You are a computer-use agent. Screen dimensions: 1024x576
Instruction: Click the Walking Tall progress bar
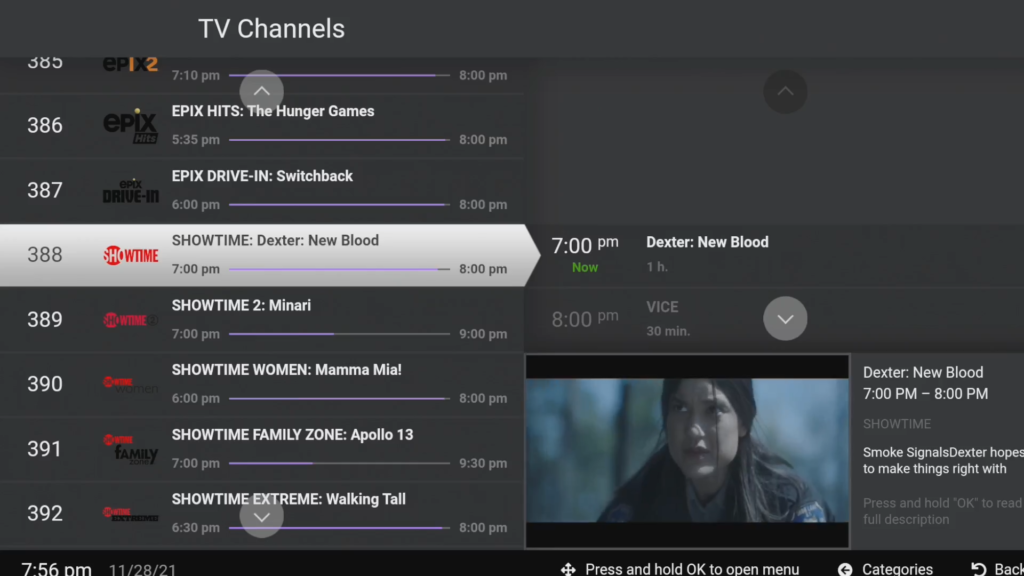coord(340,528)
